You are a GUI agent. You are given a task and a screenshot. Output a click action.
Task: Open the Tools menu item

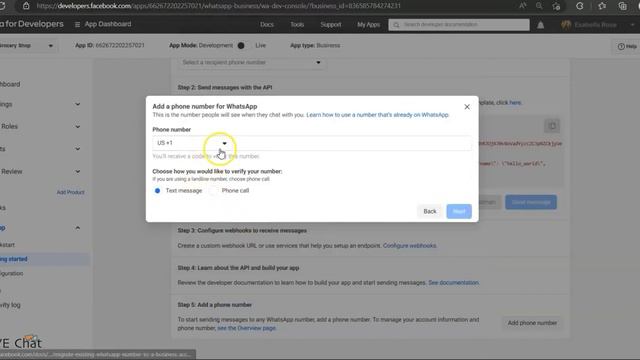(297, 24)
